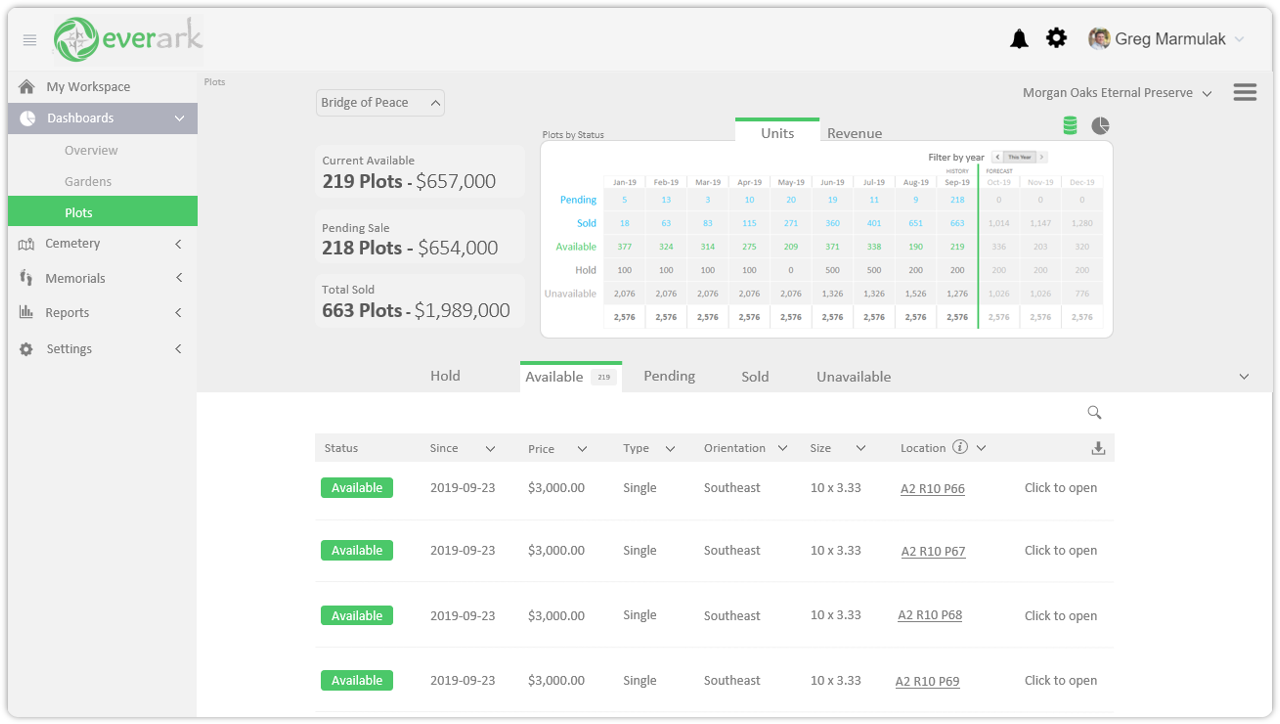Switch to the pie chart view icon
This screenshot has width=1280, height=724.
(x=1100, y=125)
